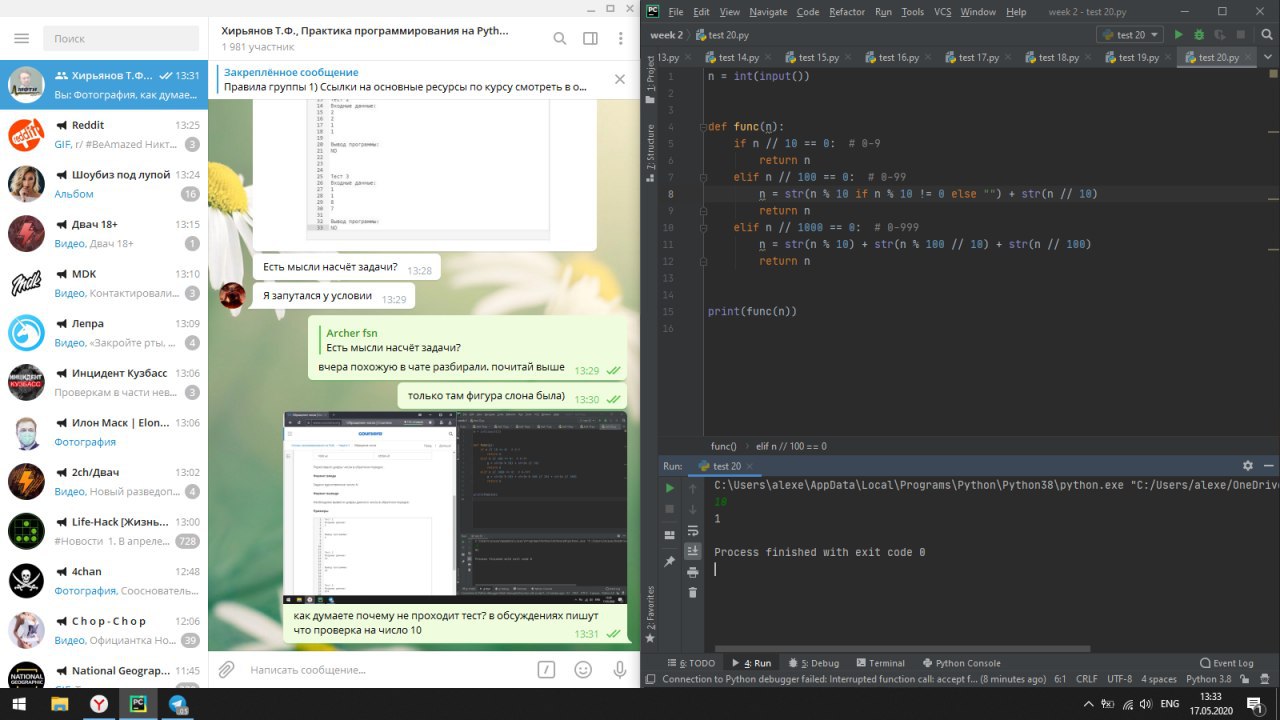Open the VCS menu

click(x=942, y=12)
